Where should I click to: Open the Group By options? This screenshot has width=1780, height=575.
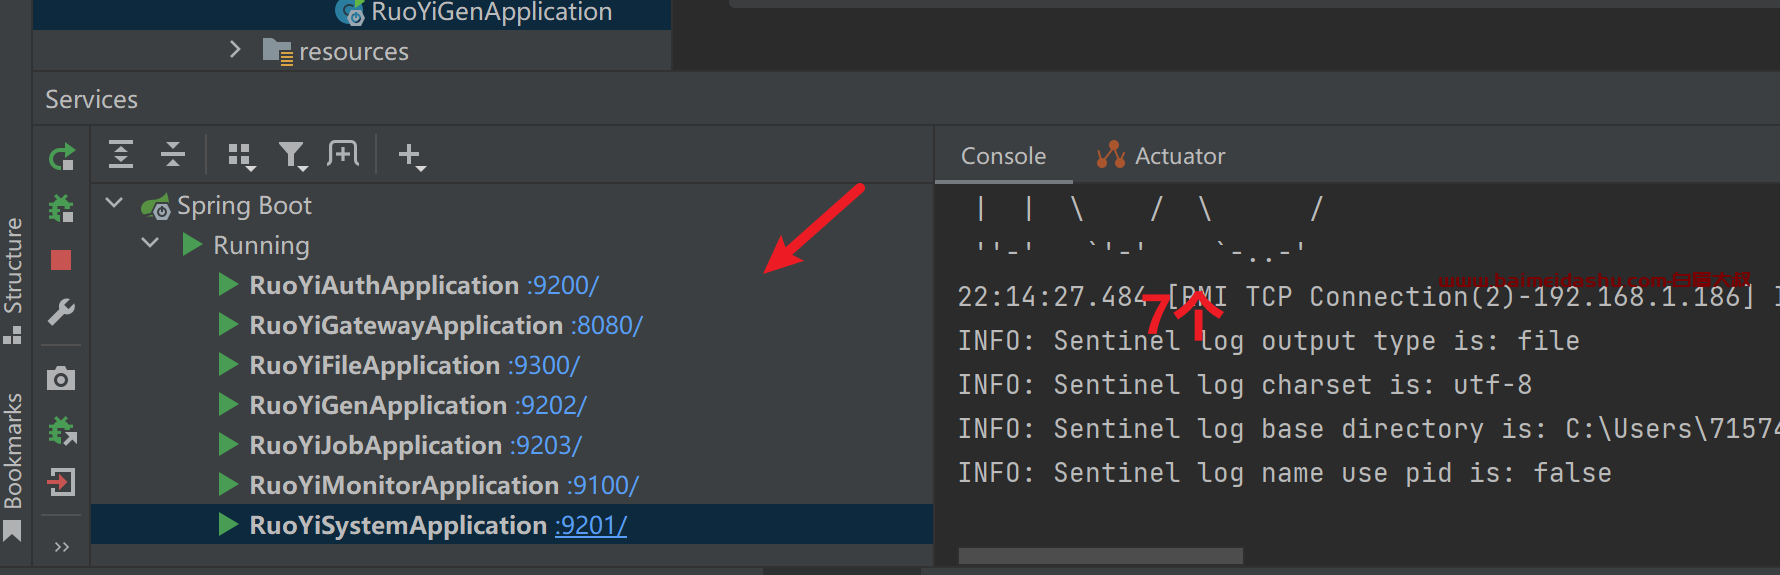point(241,156)
